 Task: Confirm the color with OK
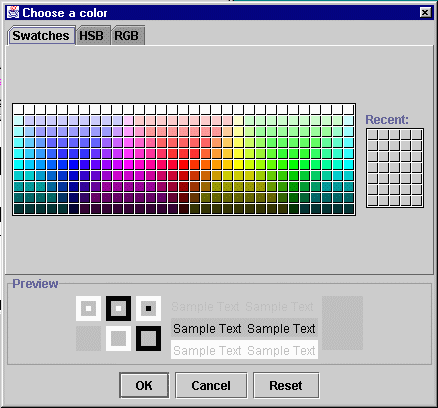[x=144, y=385]
